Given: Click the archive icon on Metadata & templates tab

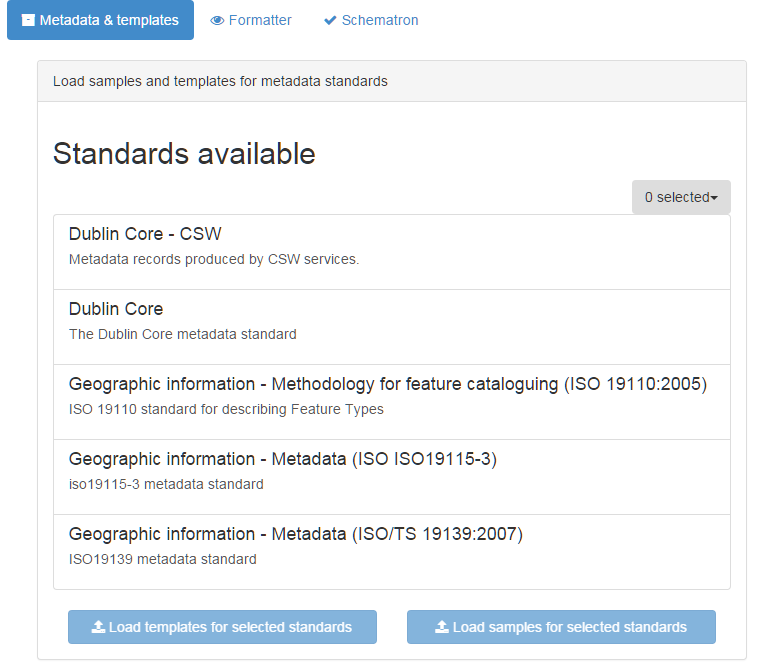Looking at the screenshot, I should [28, 20].
